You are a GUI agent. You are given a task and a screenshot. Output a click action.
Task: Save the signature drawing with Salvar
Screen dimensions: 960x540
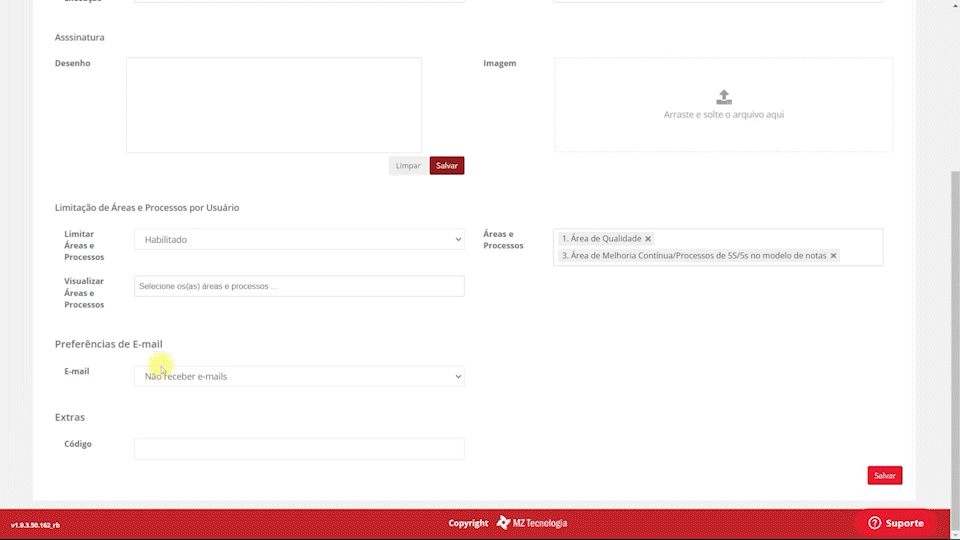447,165
